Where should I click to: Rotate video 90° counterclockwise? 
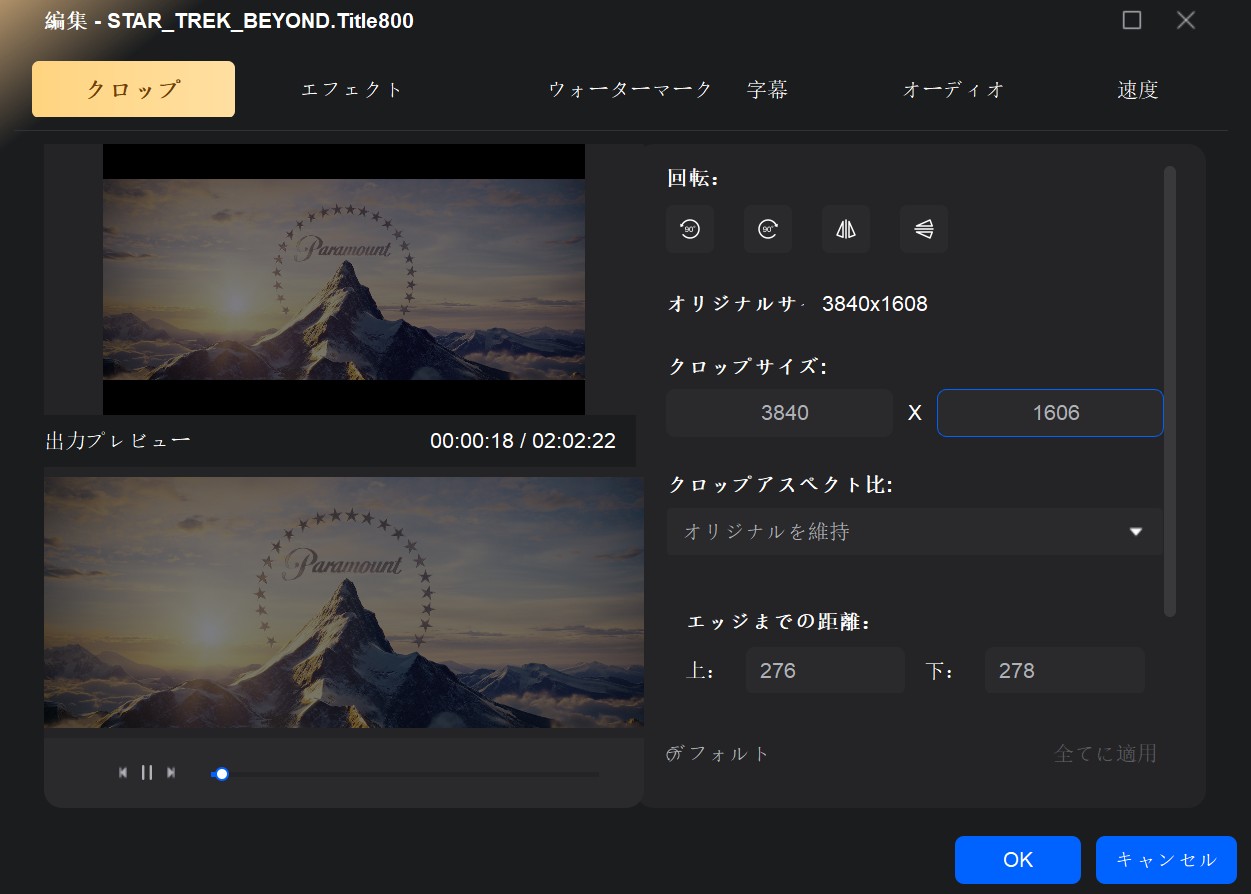(690, 229)
